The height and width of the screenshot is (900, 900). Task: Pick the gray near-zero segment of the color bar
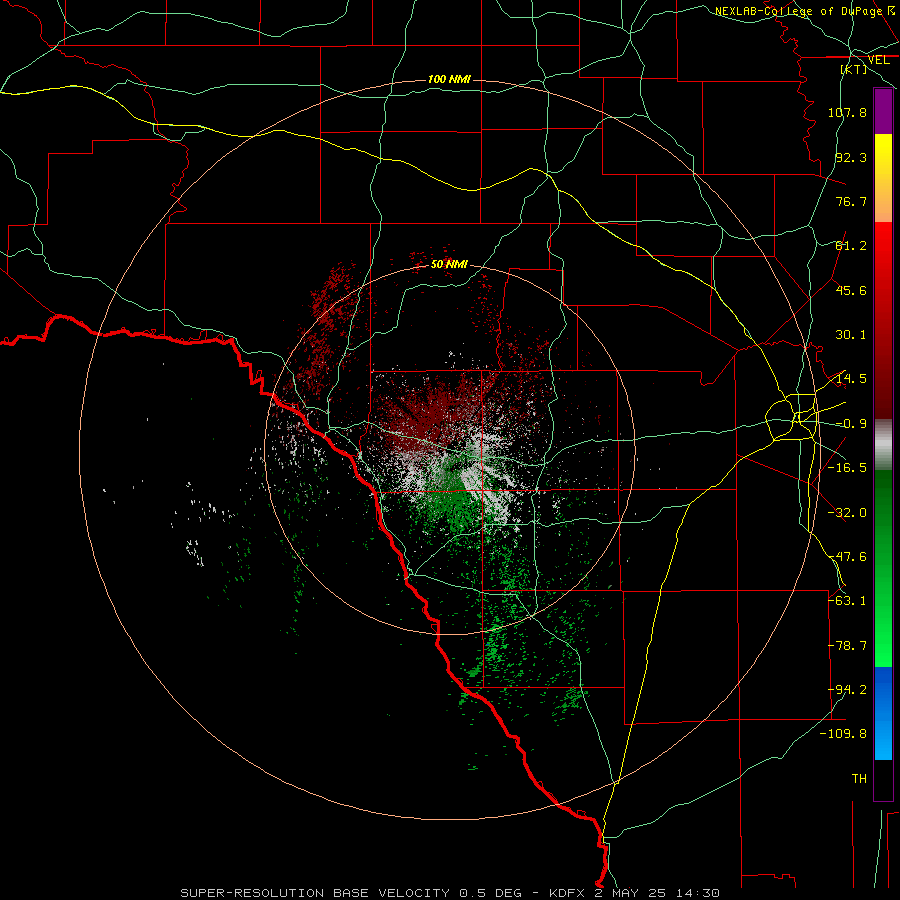pyautogui.click(x=883, y=445)
